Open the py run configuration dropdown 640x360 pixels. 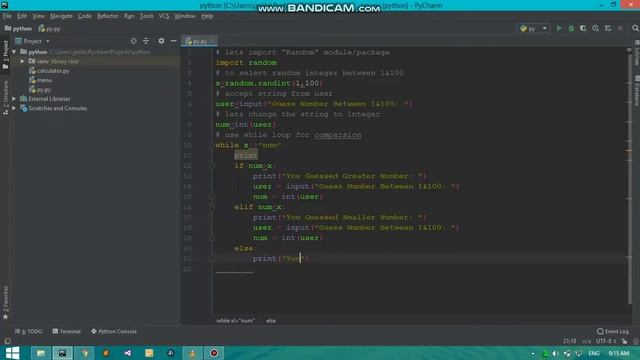534,29
